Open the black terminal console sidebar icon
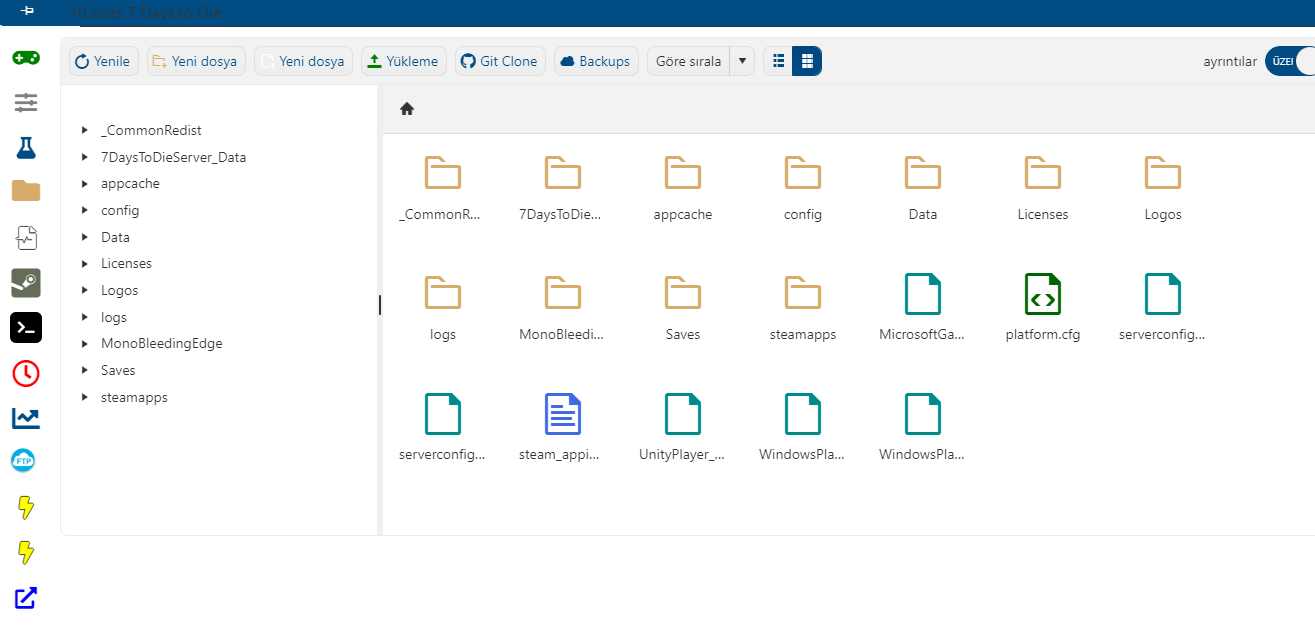 26,327
